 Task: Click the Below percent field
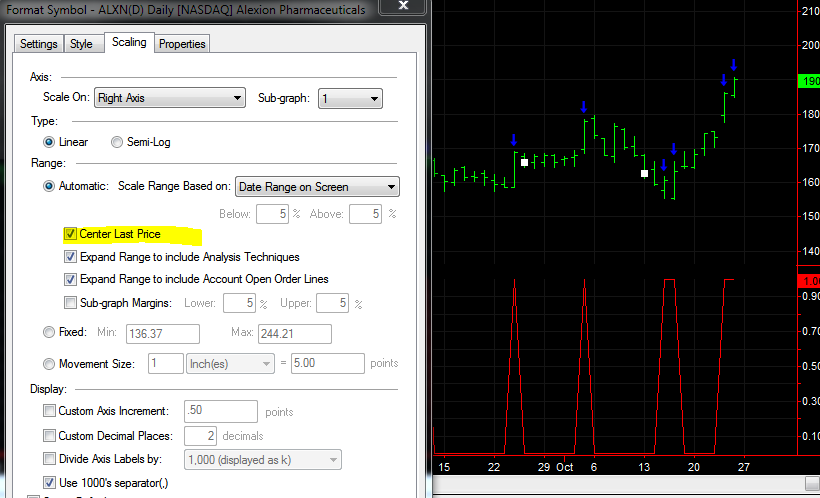[272, 213]
